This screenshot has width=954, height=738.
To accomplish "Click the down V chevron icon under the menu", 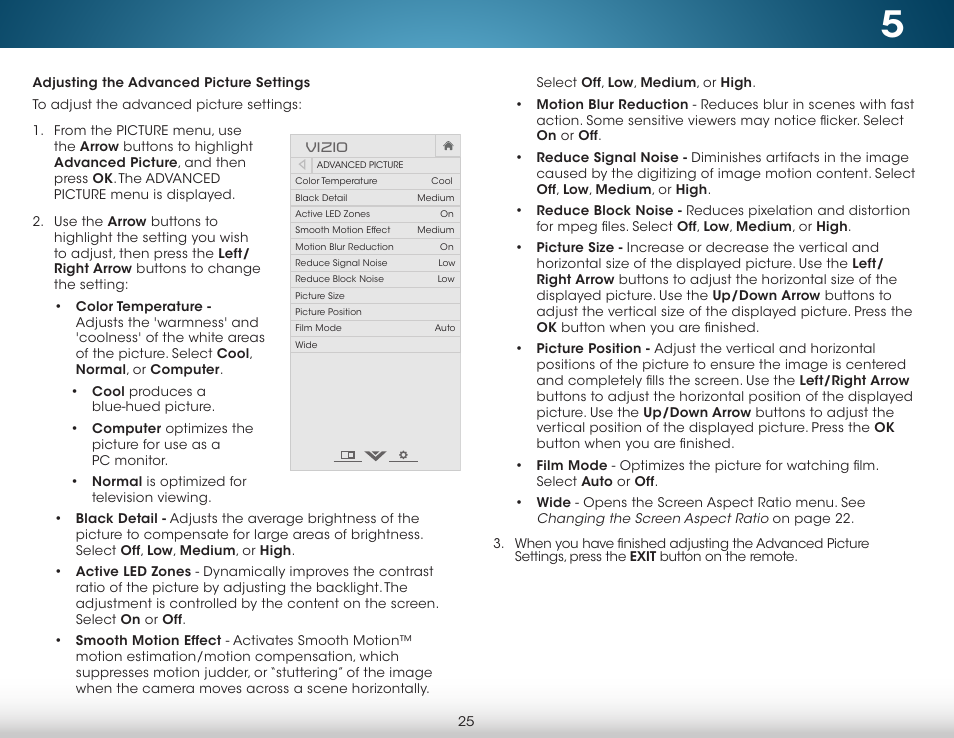I will [x=375, y=456].
